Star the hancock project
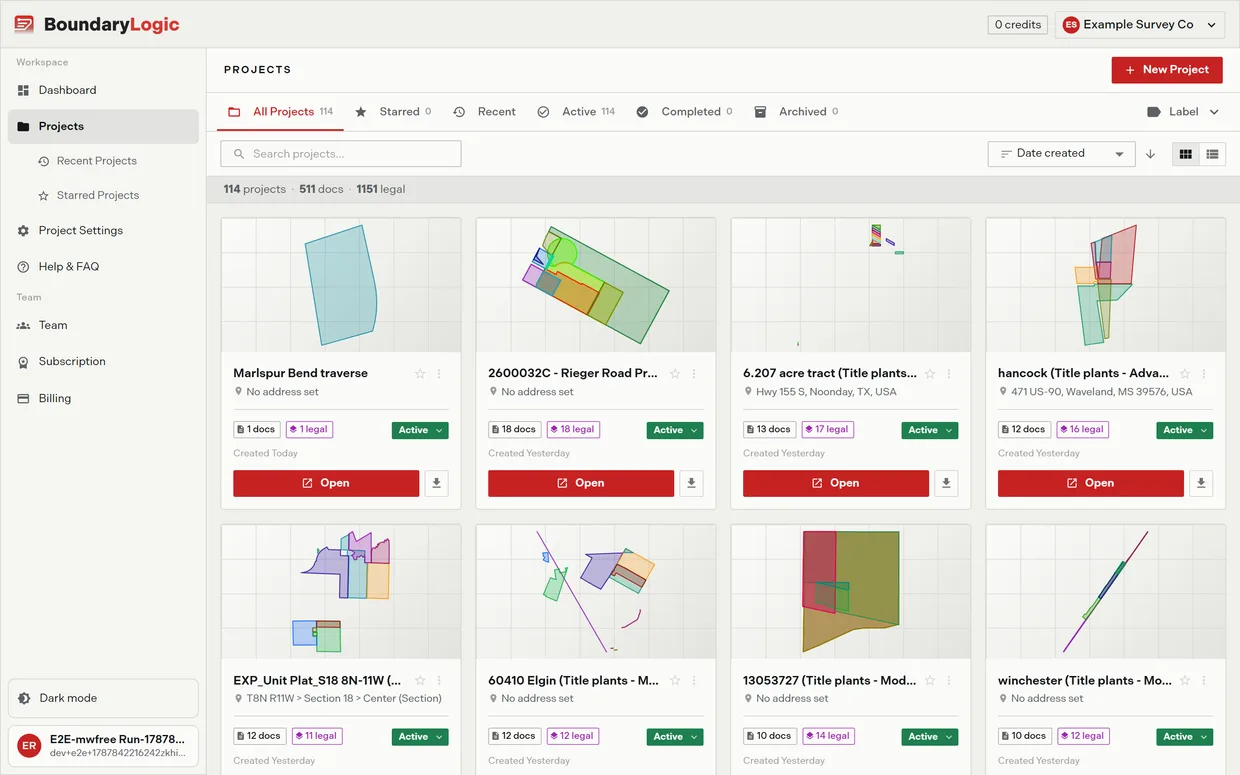 (x=1185, y=374)
